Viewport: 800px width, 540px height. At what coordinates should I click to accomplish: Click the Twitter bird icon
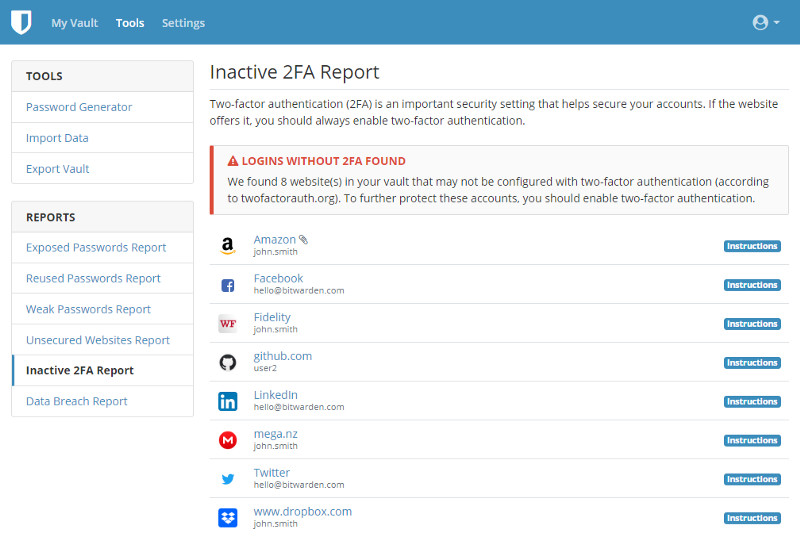(x=228, y=479)
